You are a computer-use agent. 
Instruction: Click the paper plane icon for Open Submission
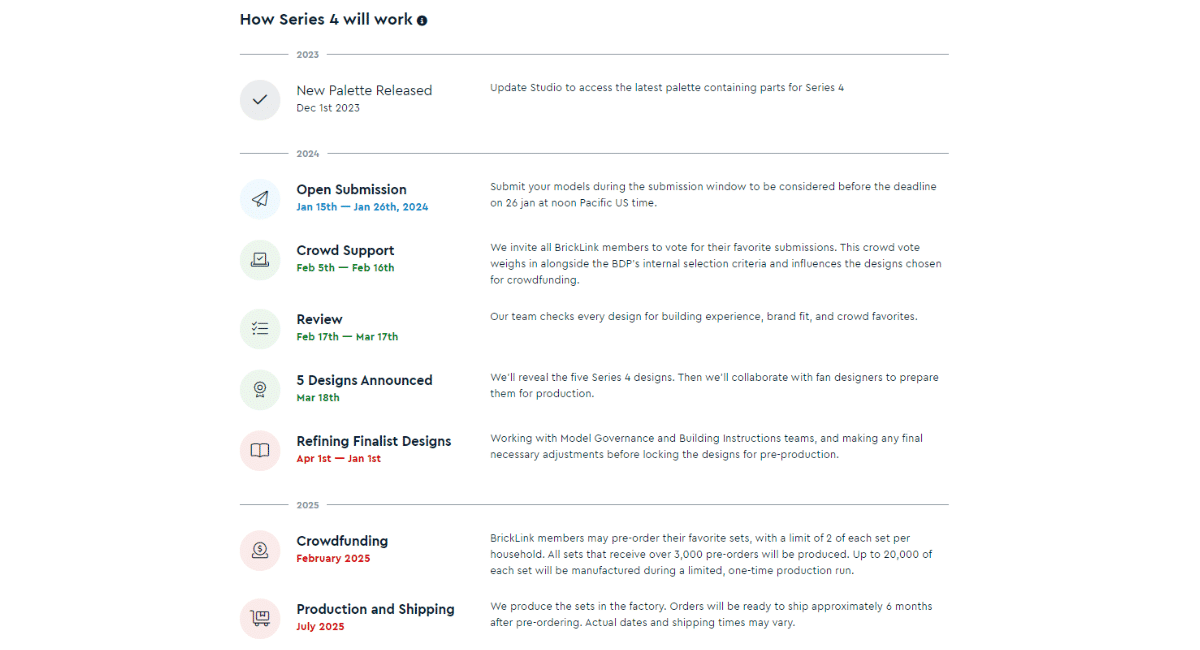pos(260,199)
